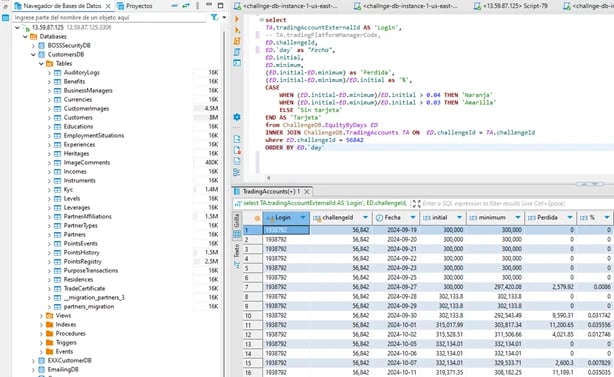Select the PointsHistory table
Image resolution: width=614 pixels, height=377 pixels.
click(81, 253)
